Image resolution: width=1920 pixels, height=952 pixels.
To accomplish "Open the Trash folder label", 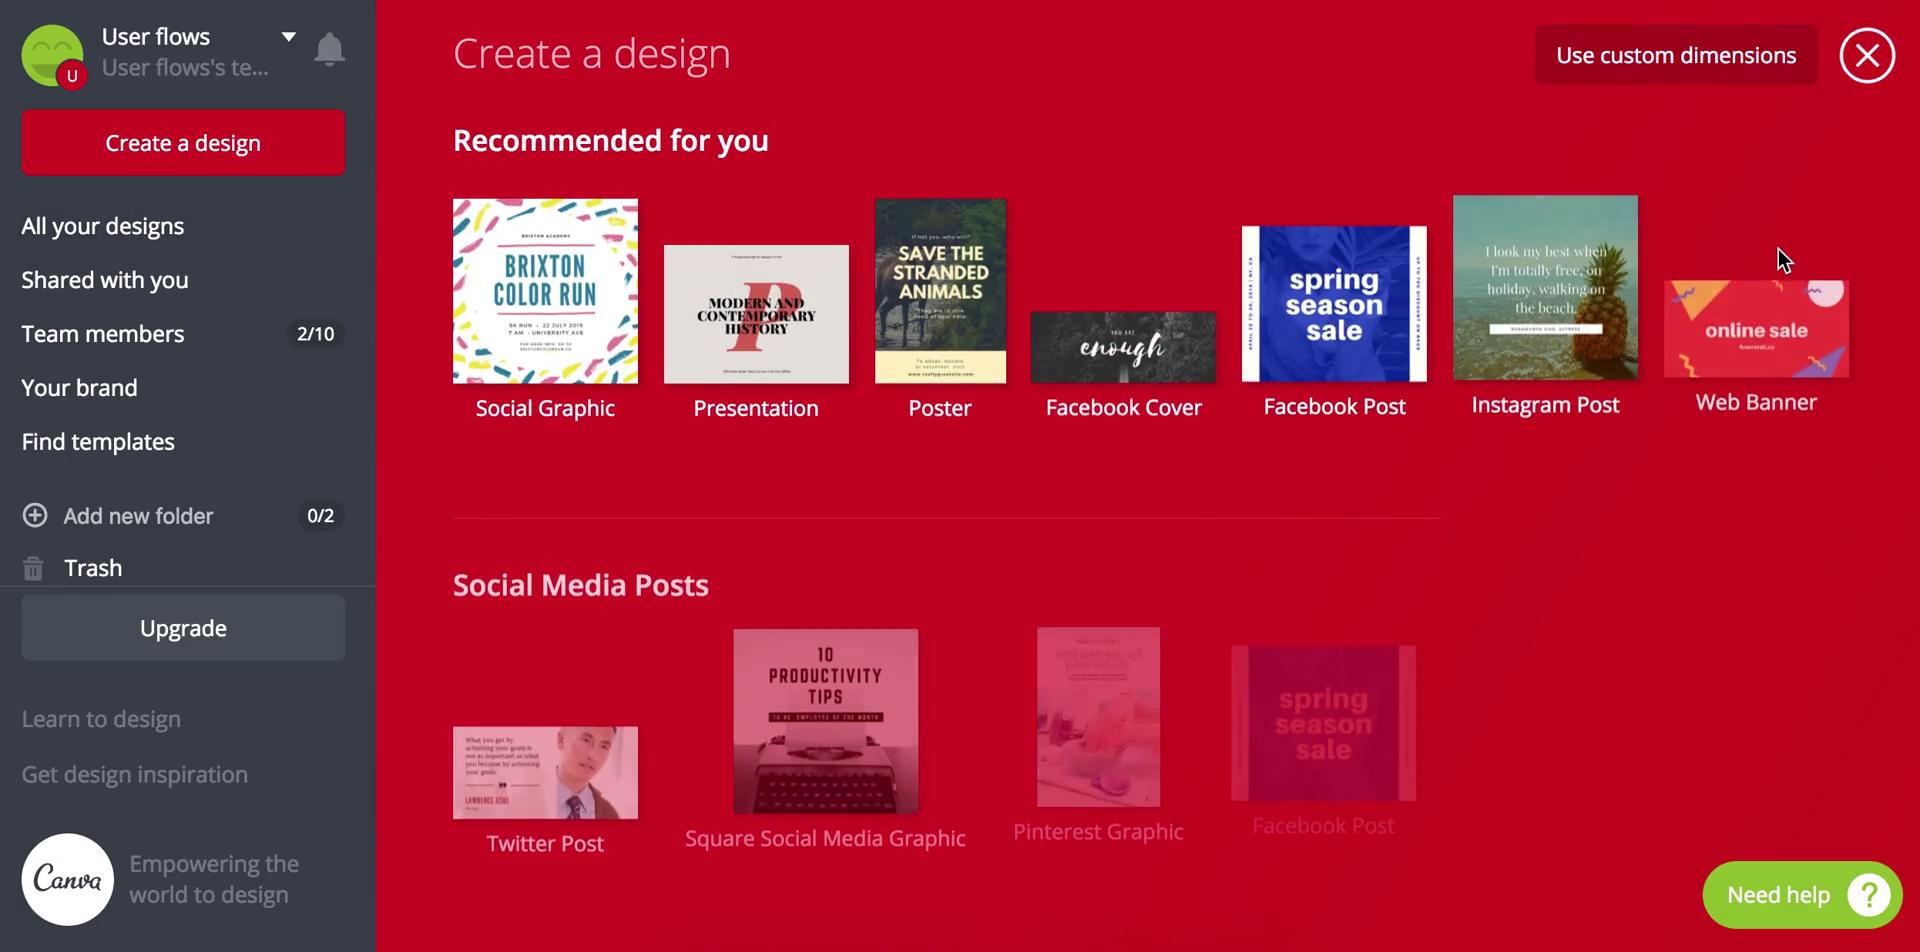I will 93,568.
